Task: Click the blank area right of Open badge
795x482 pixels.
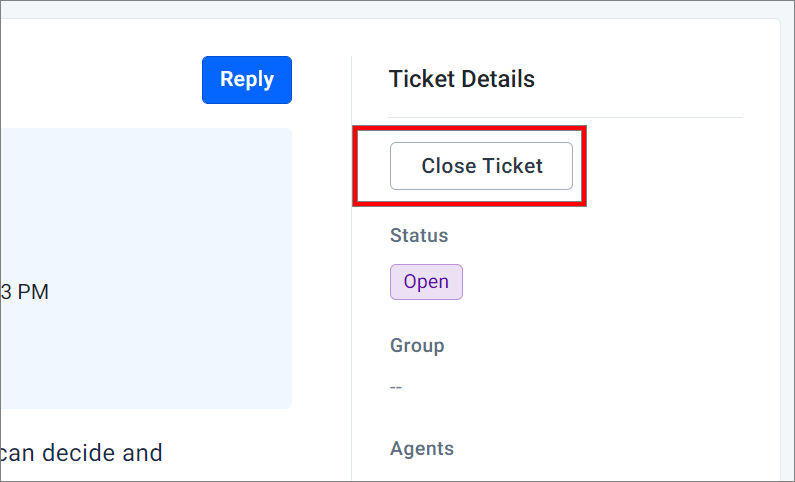Action: [x=600, y=282]
